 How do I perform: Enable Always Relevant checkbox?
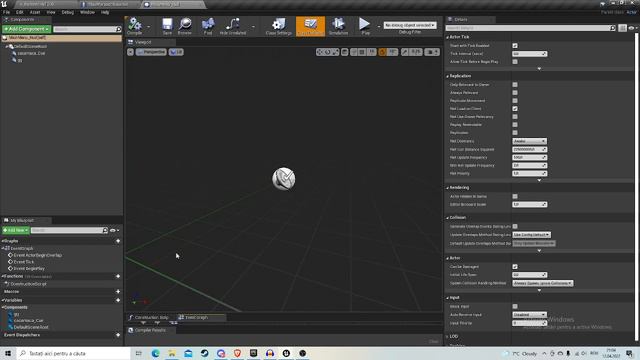[515, 93]
